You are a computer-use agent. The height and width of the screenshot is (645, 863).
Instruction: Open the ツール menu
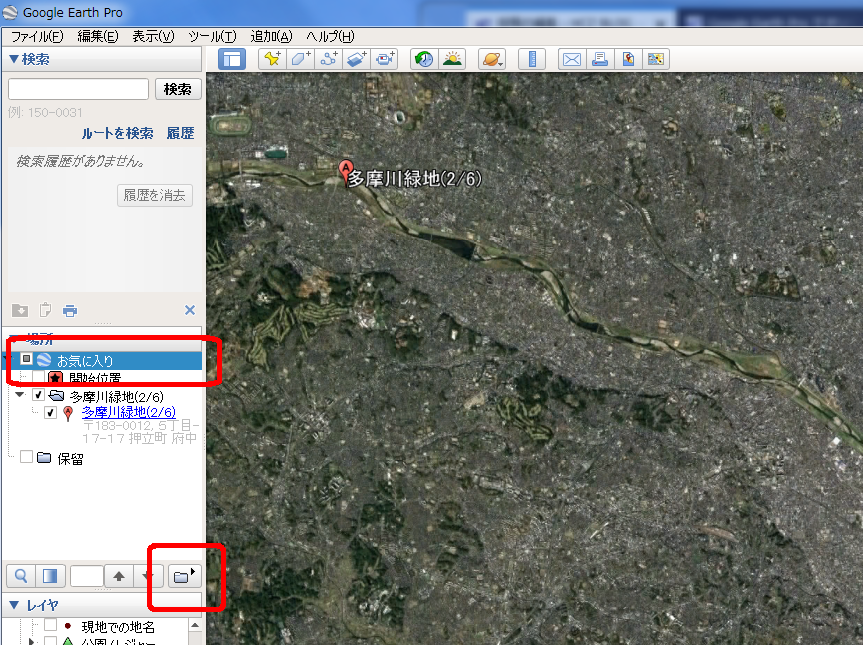pos(212,36)
